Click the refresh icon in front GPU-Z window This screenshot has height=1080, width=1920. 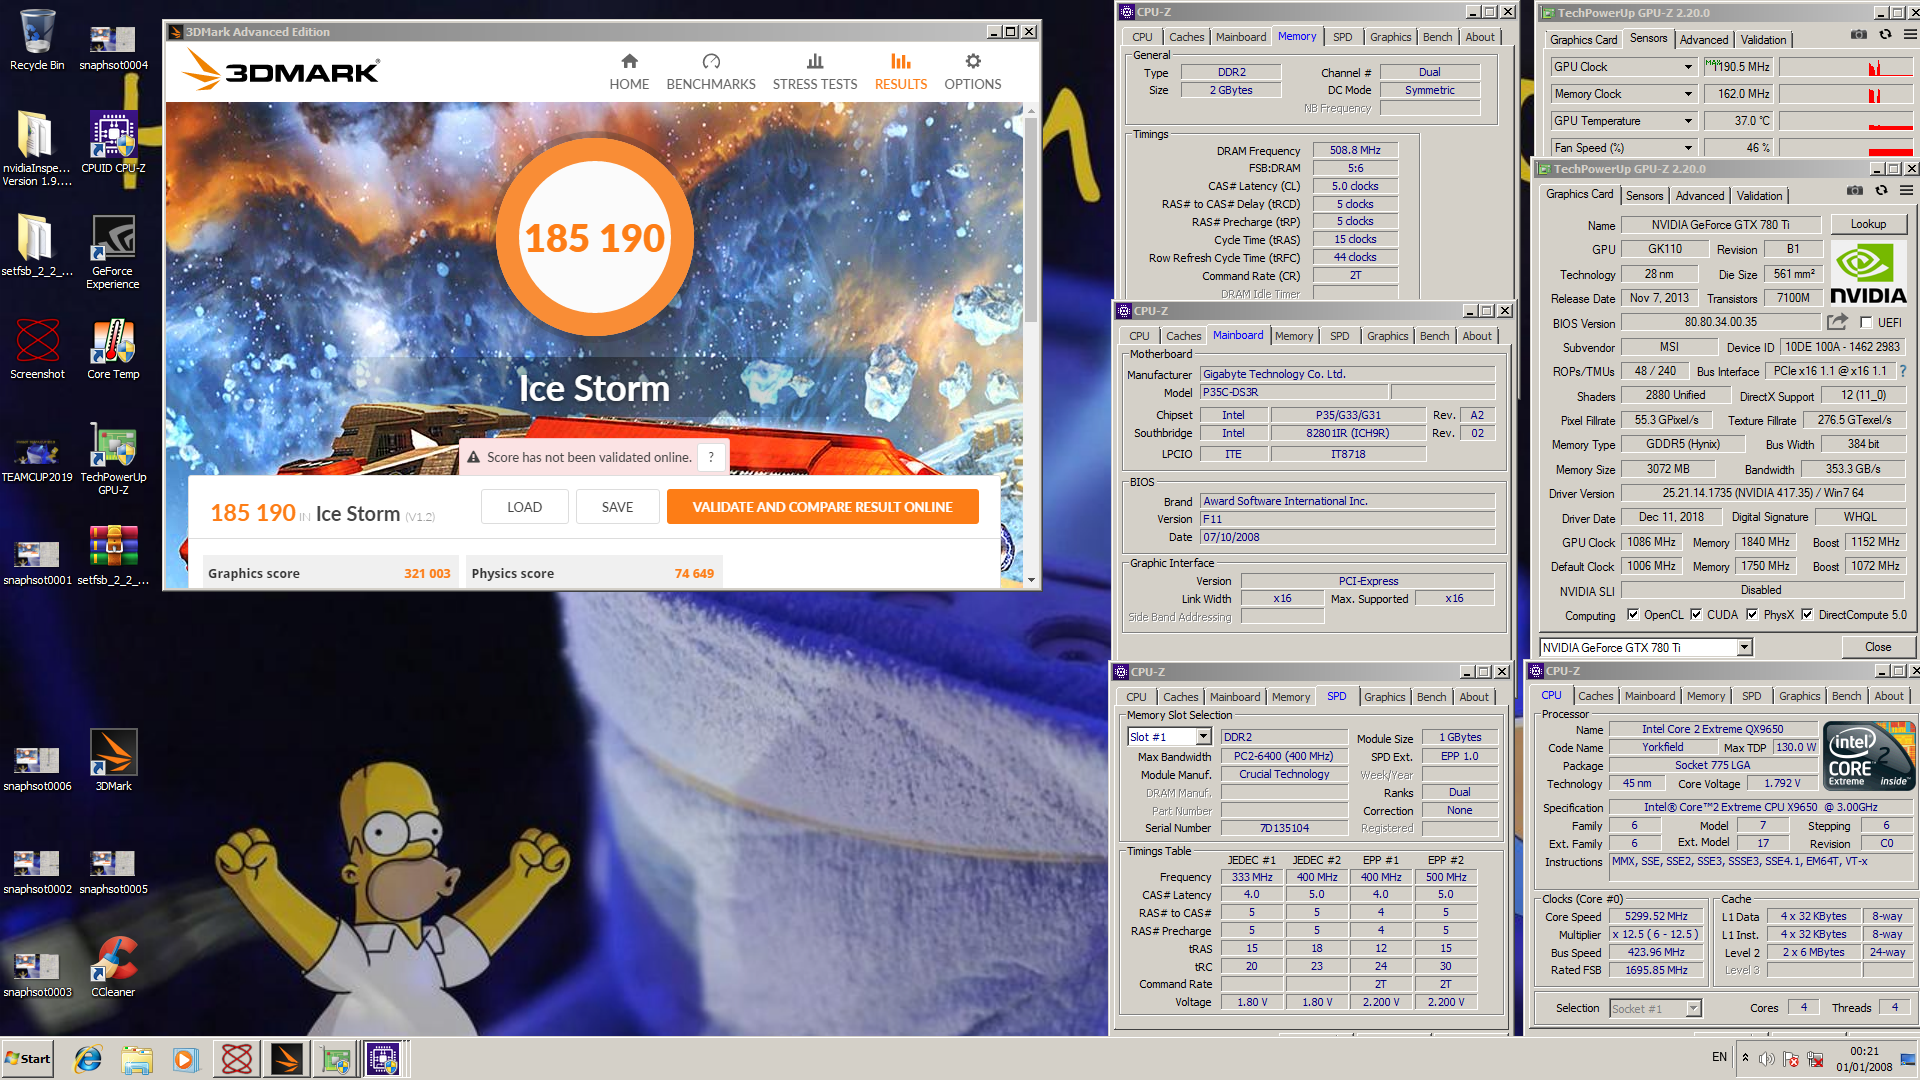1881,190
